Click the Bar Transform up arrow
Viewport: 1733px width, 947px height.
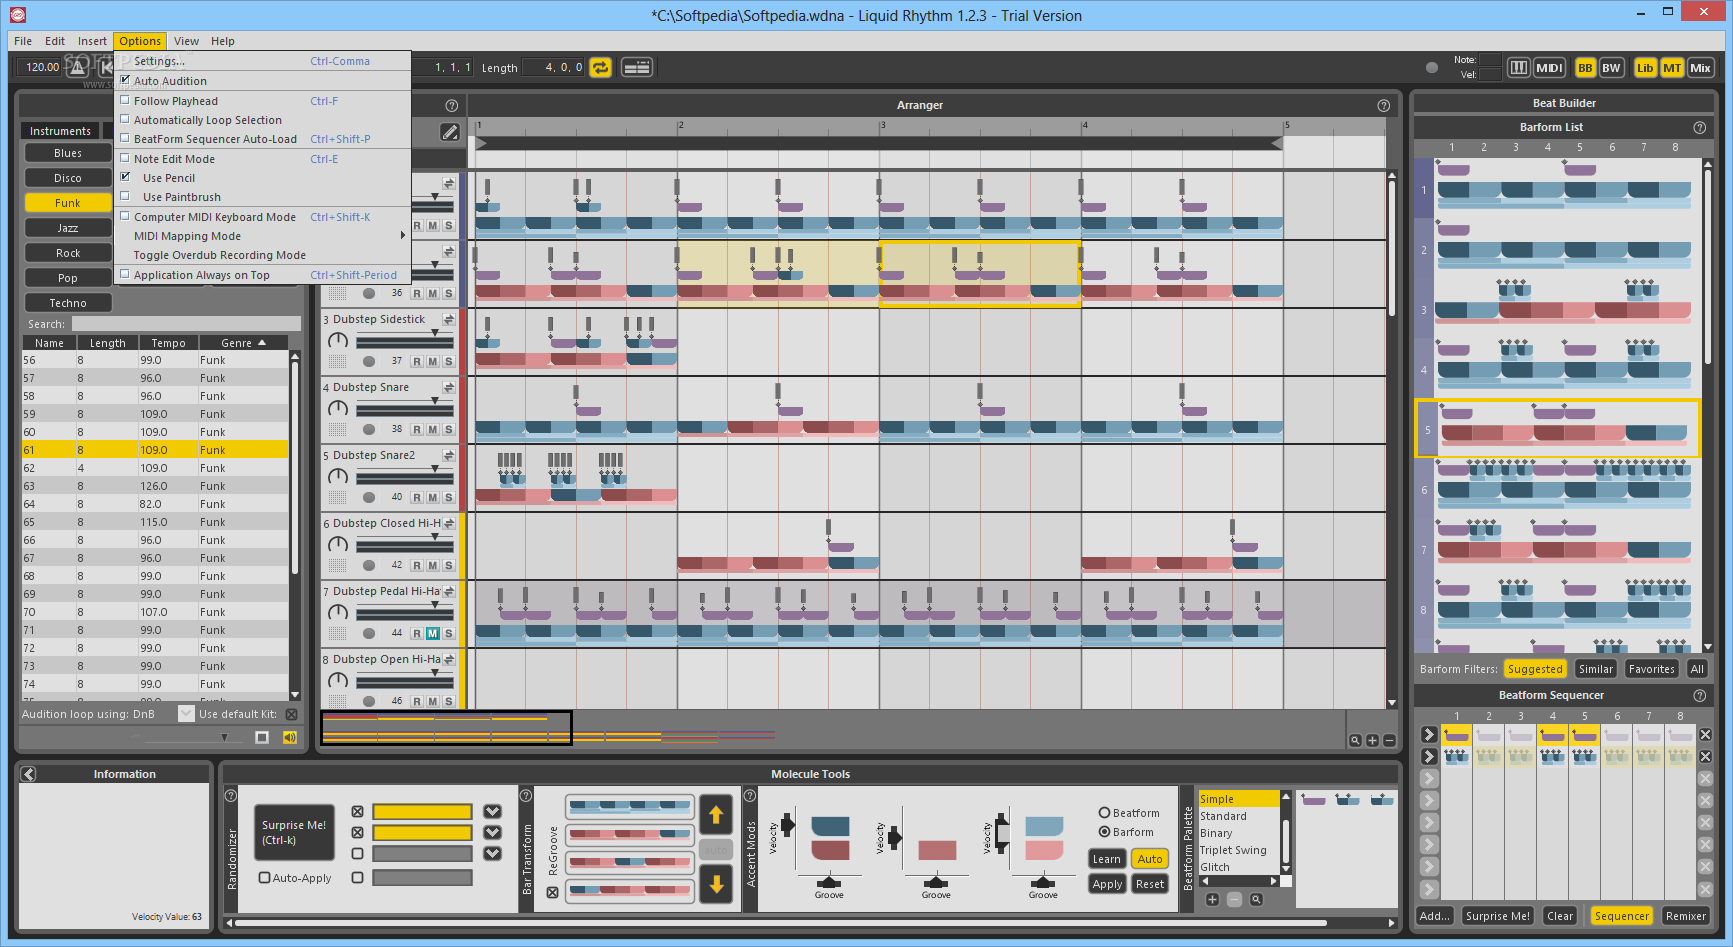pyautogui.click(x=716, y=815)
